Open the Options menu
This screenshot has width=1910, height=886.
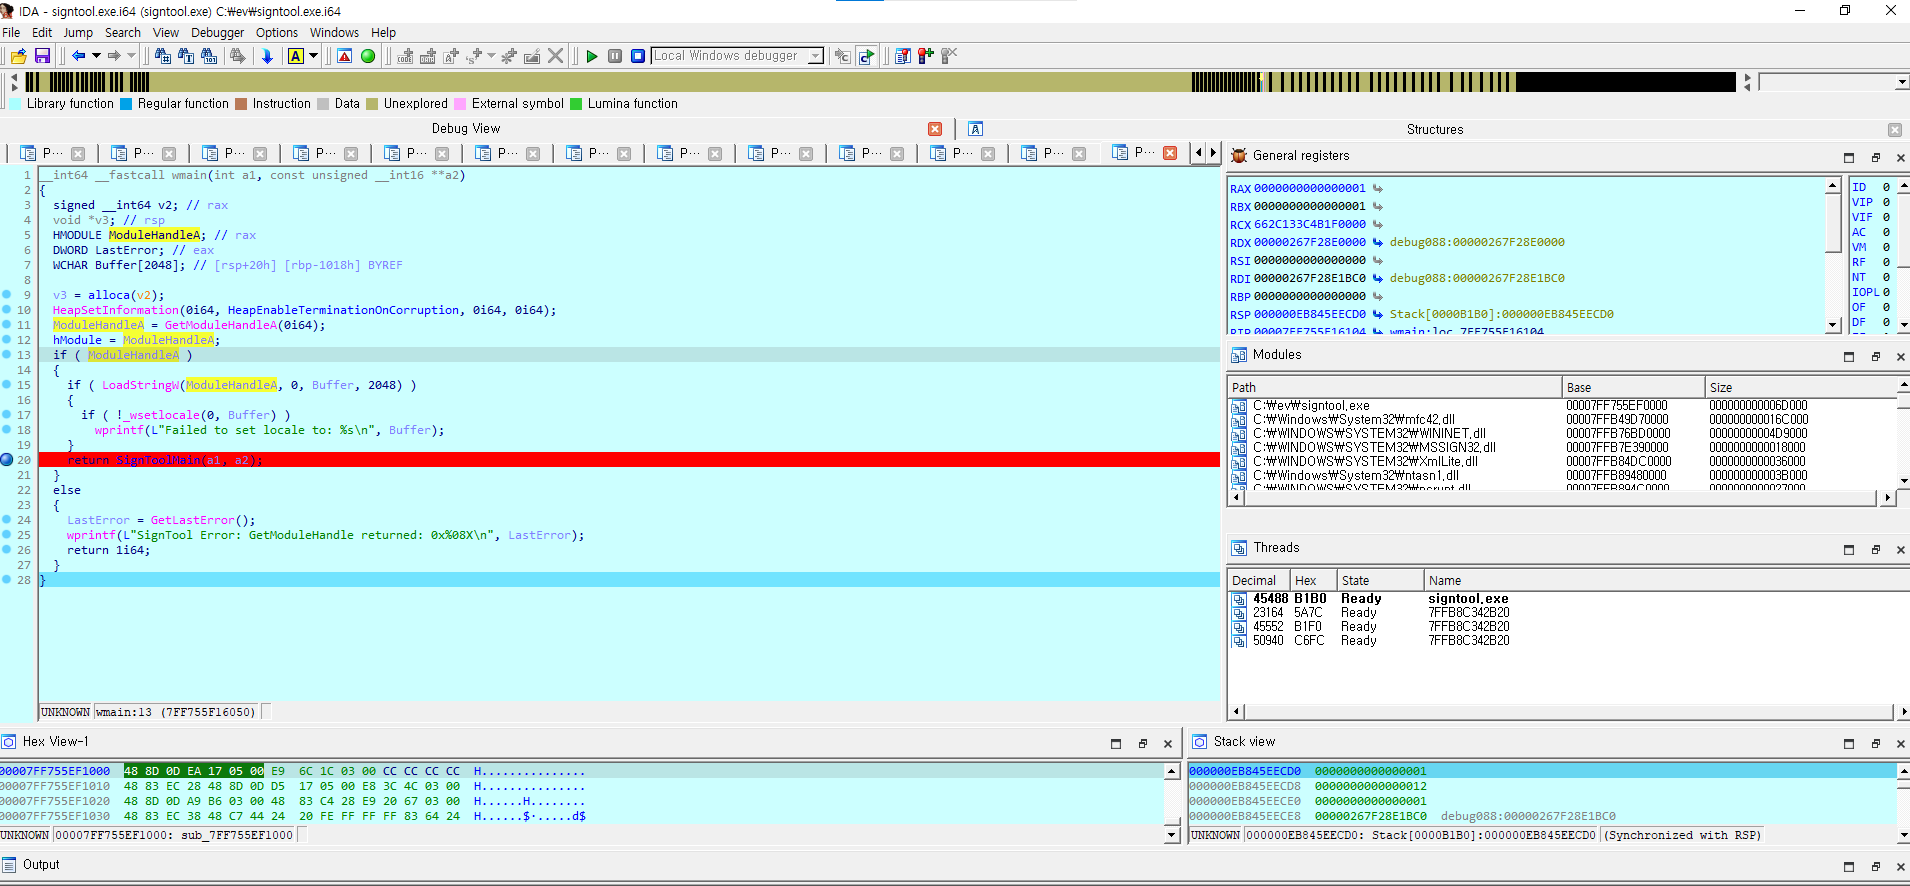(277, 33)
